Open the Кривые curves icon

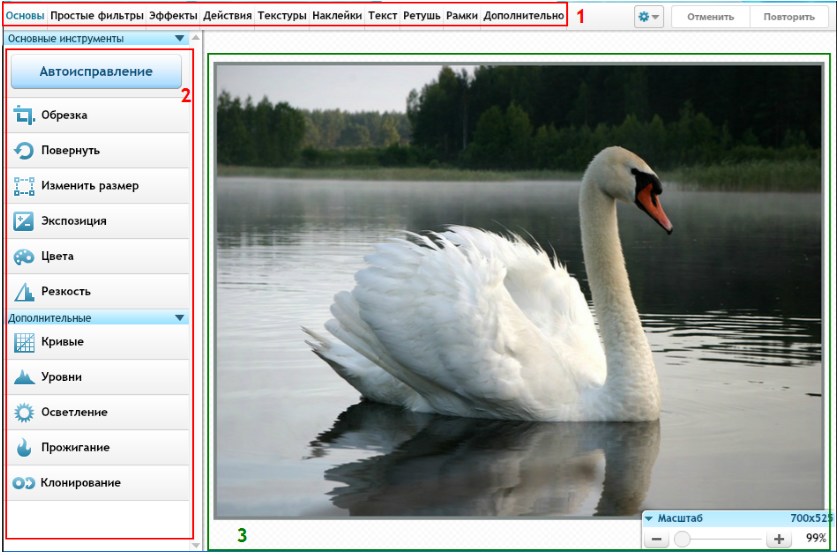(24, 342)
